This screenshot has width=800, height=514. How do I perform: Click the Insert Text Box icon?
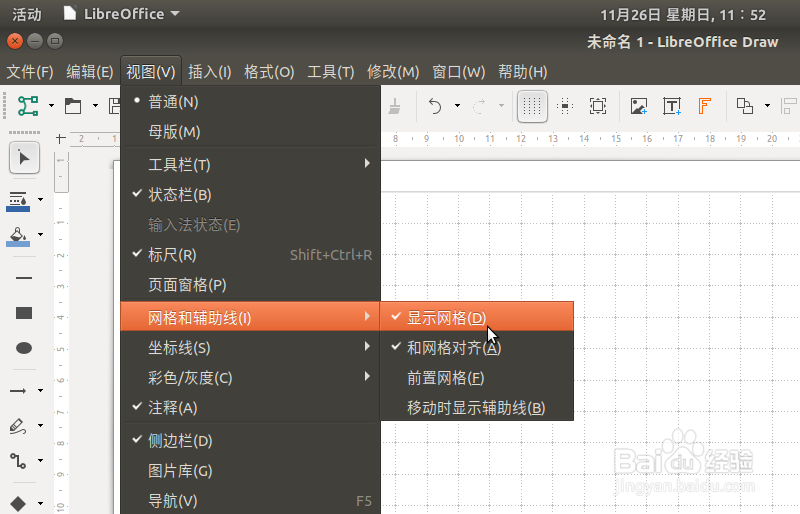672,106
